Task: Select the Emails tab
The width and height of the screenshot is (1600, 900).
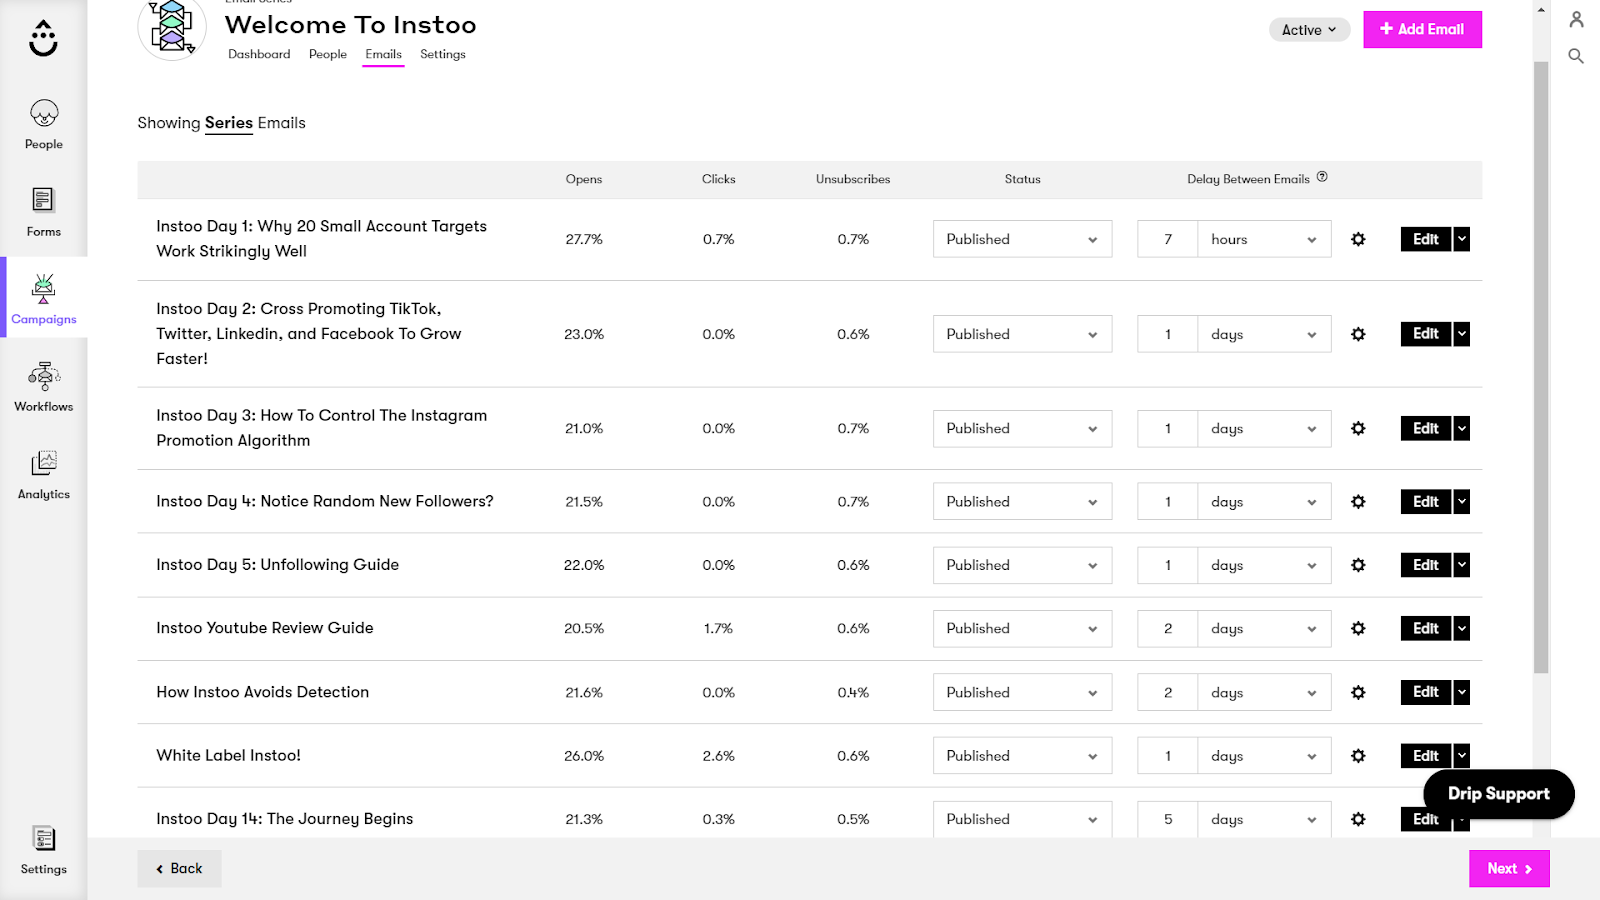Action: click(x=383, y=54)
